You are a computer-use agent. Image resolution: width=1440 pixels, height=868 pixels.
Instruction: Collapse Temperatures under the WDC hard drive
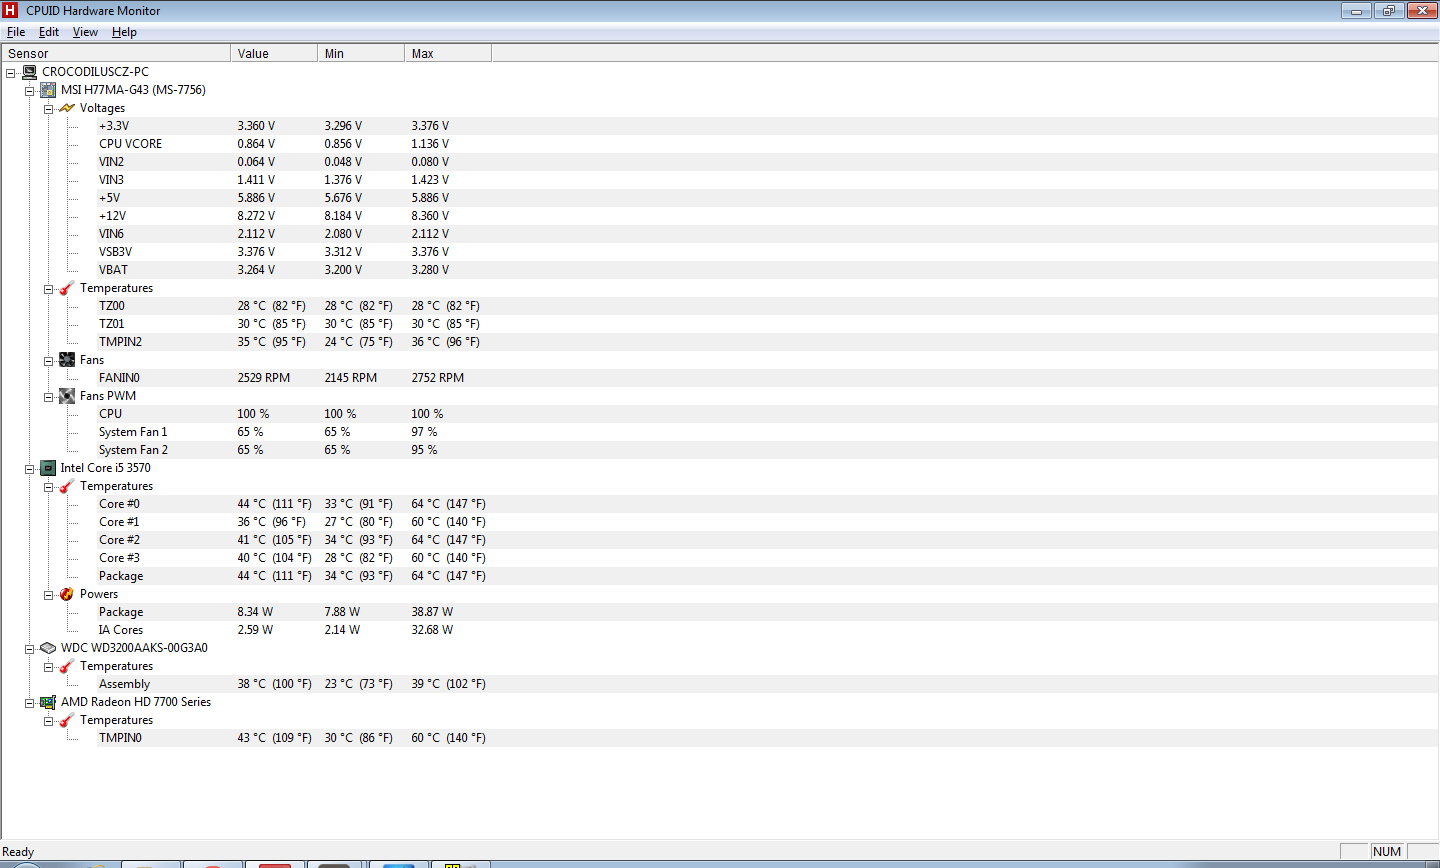[48, 667]
